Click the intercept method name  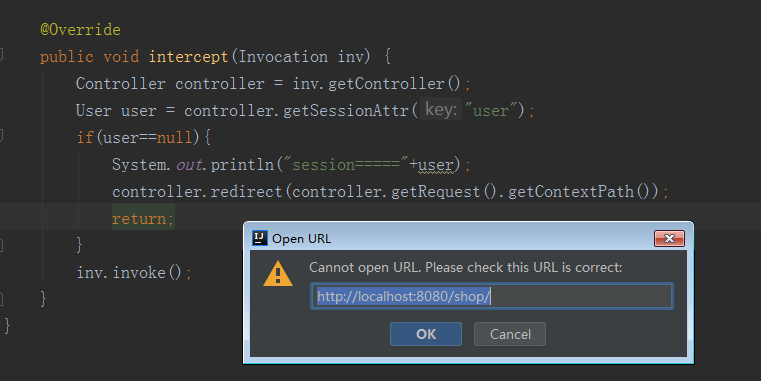click(188, 57)
